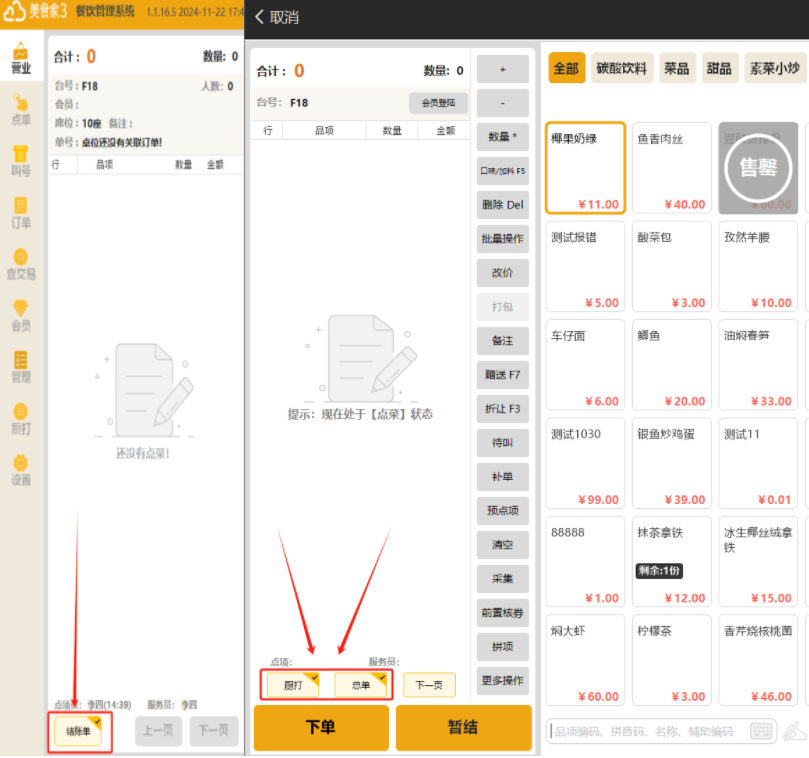Click the 口味/加料 F5 button
The height and width of the screenshot is (758, 809).
(x=503, y=171)
